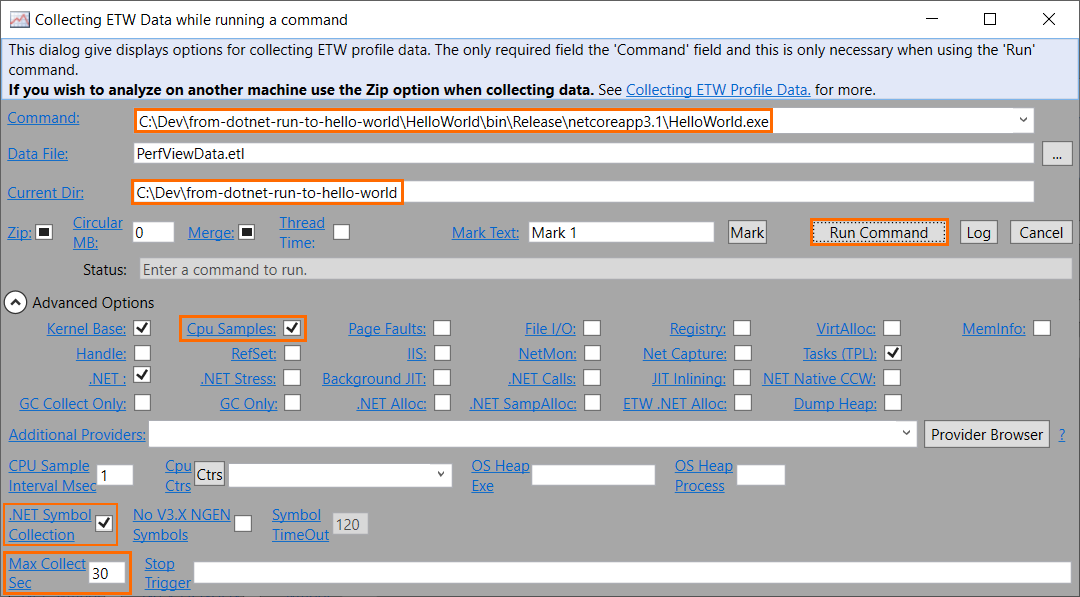The image size is (1080, 597).
Task: Click the Additional Providers help link
Action: click(77, 434)
